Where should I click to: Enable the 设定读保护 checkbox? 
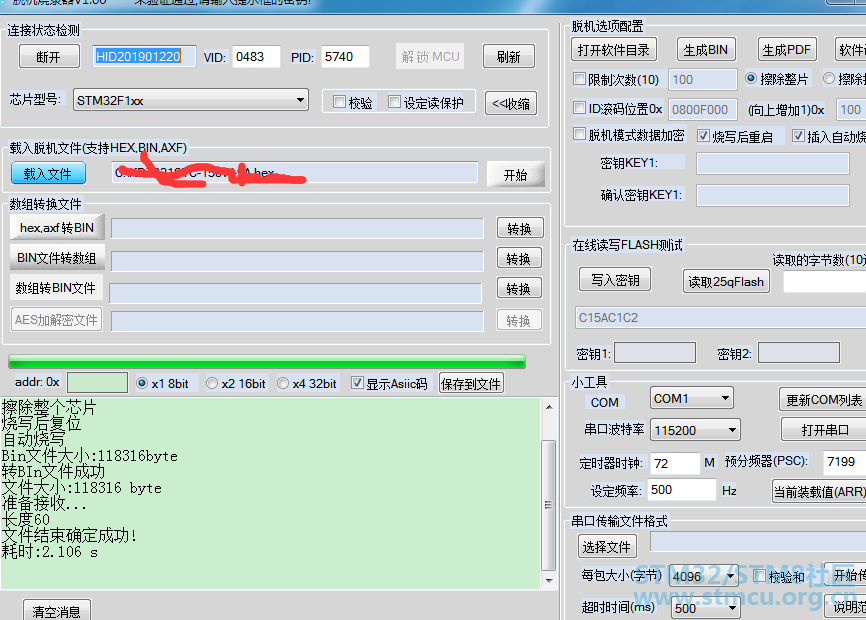click(395, 102)
